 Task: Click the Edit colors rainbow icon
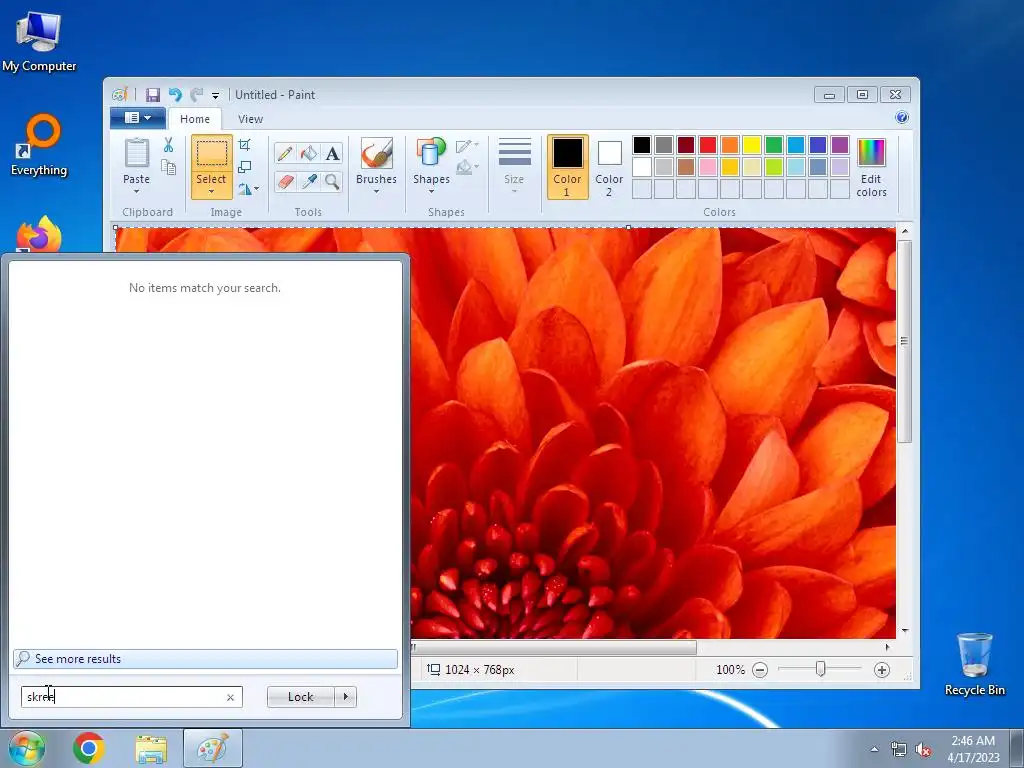[871, 153]
